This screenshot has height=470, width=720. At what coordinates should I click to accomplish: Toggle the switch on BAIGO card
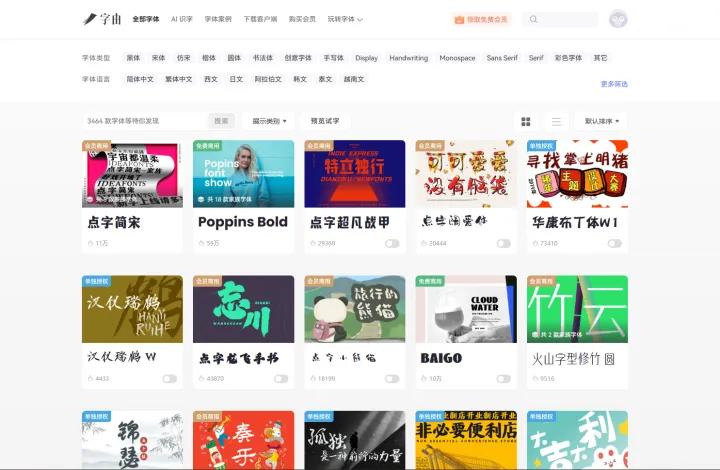tap(503, 379)
